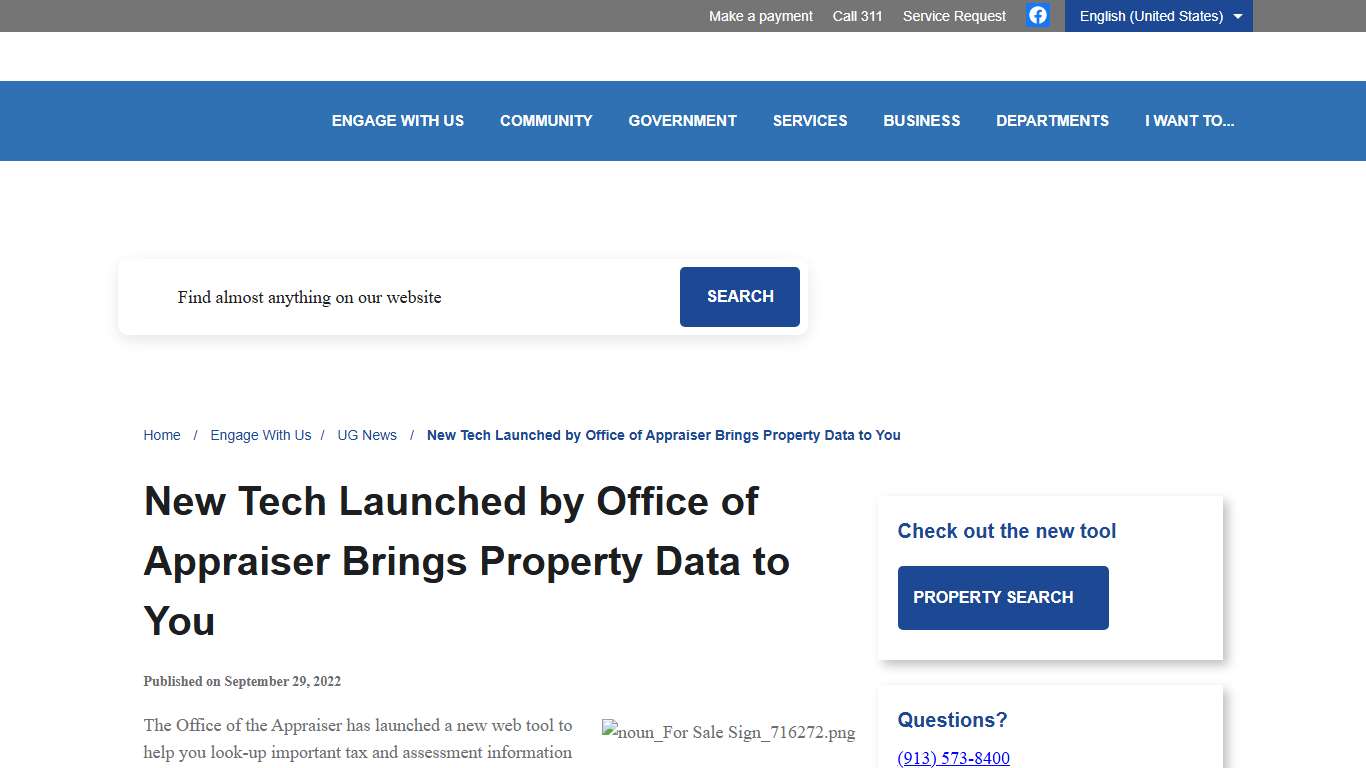Select the GOVERNMENT navigation item
Screen dimensions: 1366x768
(682, 120)
